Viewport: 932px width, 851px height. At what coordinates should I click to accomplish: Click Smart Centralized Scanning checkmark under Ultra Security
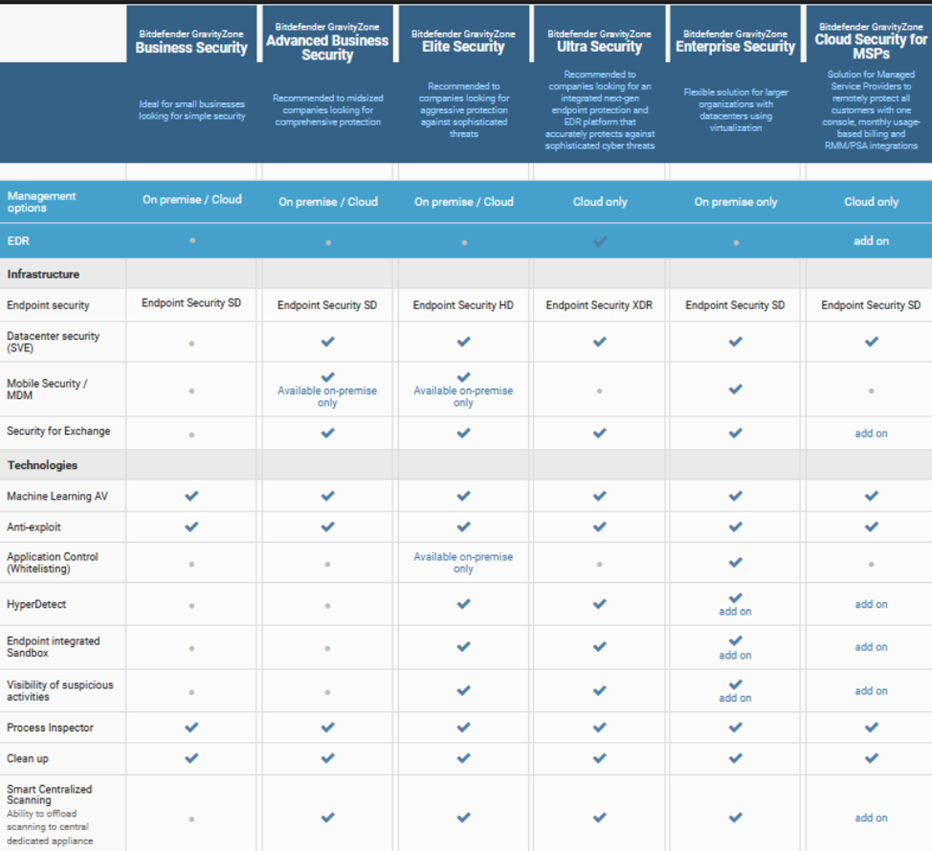[x=600, y=817]
